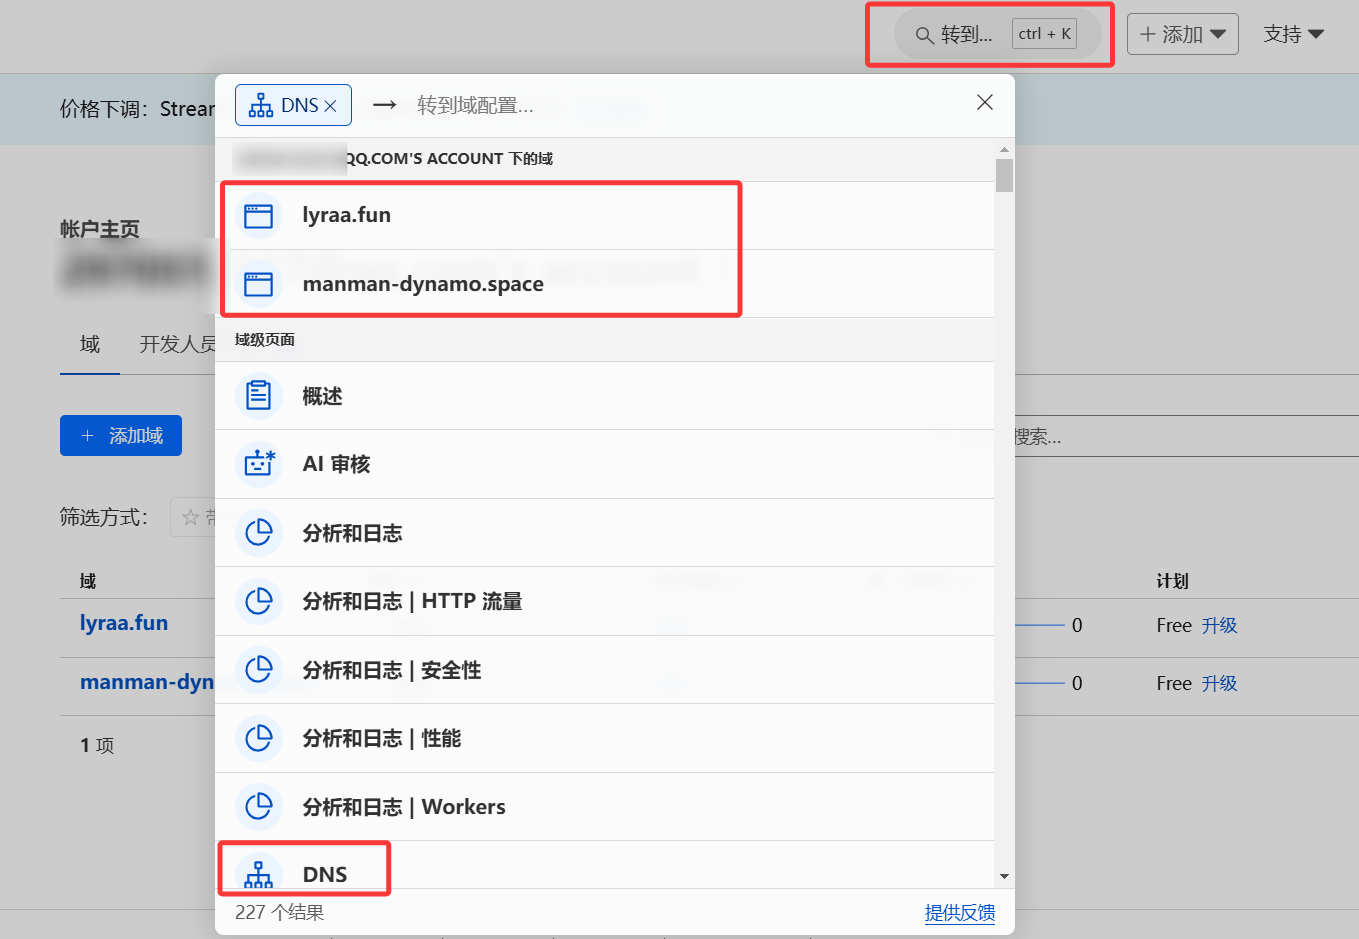Viewport: 1359px width, 939px height.
Task: Open the 概述 domain page entry
Action: point(605,396)
